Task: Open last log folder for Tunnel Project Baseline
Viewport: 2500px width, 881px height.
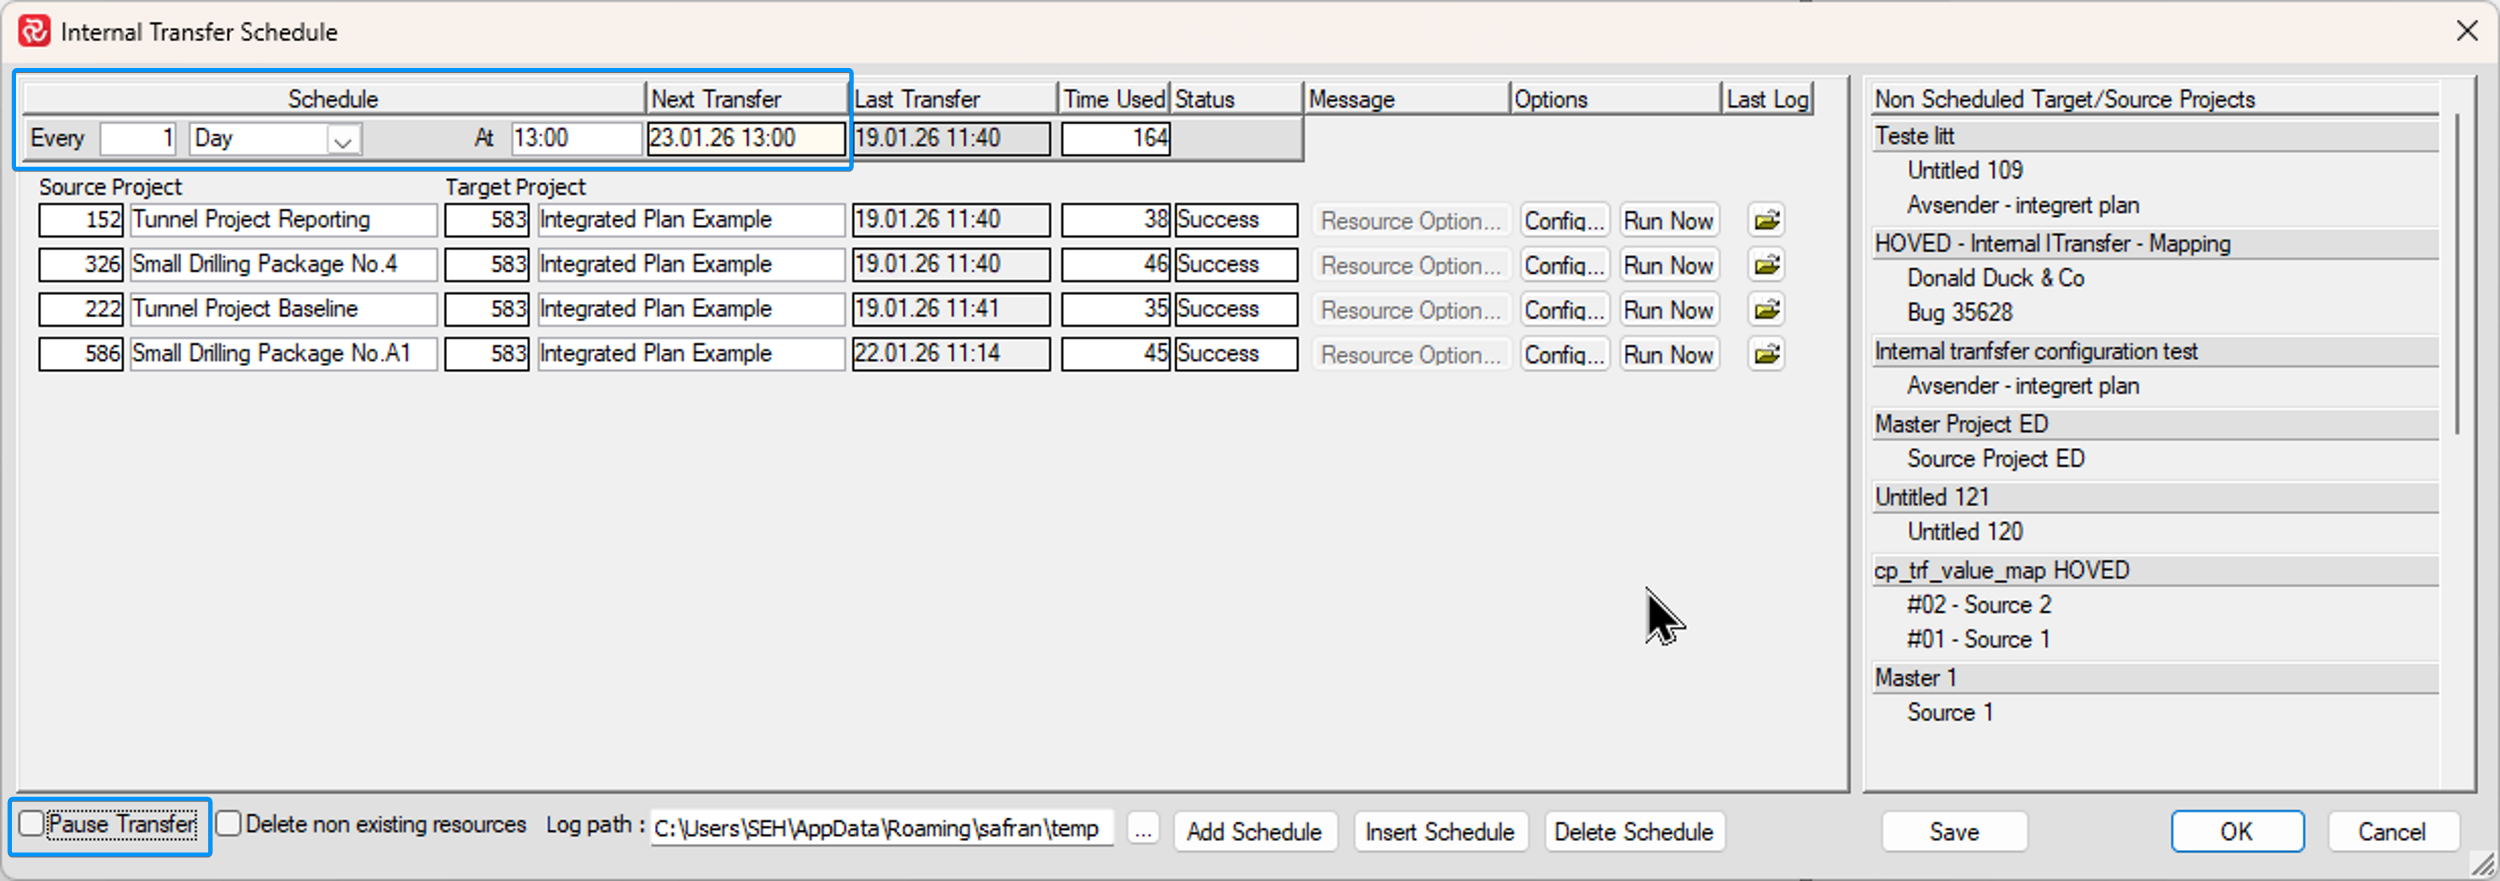Action: coord(1767,310)
